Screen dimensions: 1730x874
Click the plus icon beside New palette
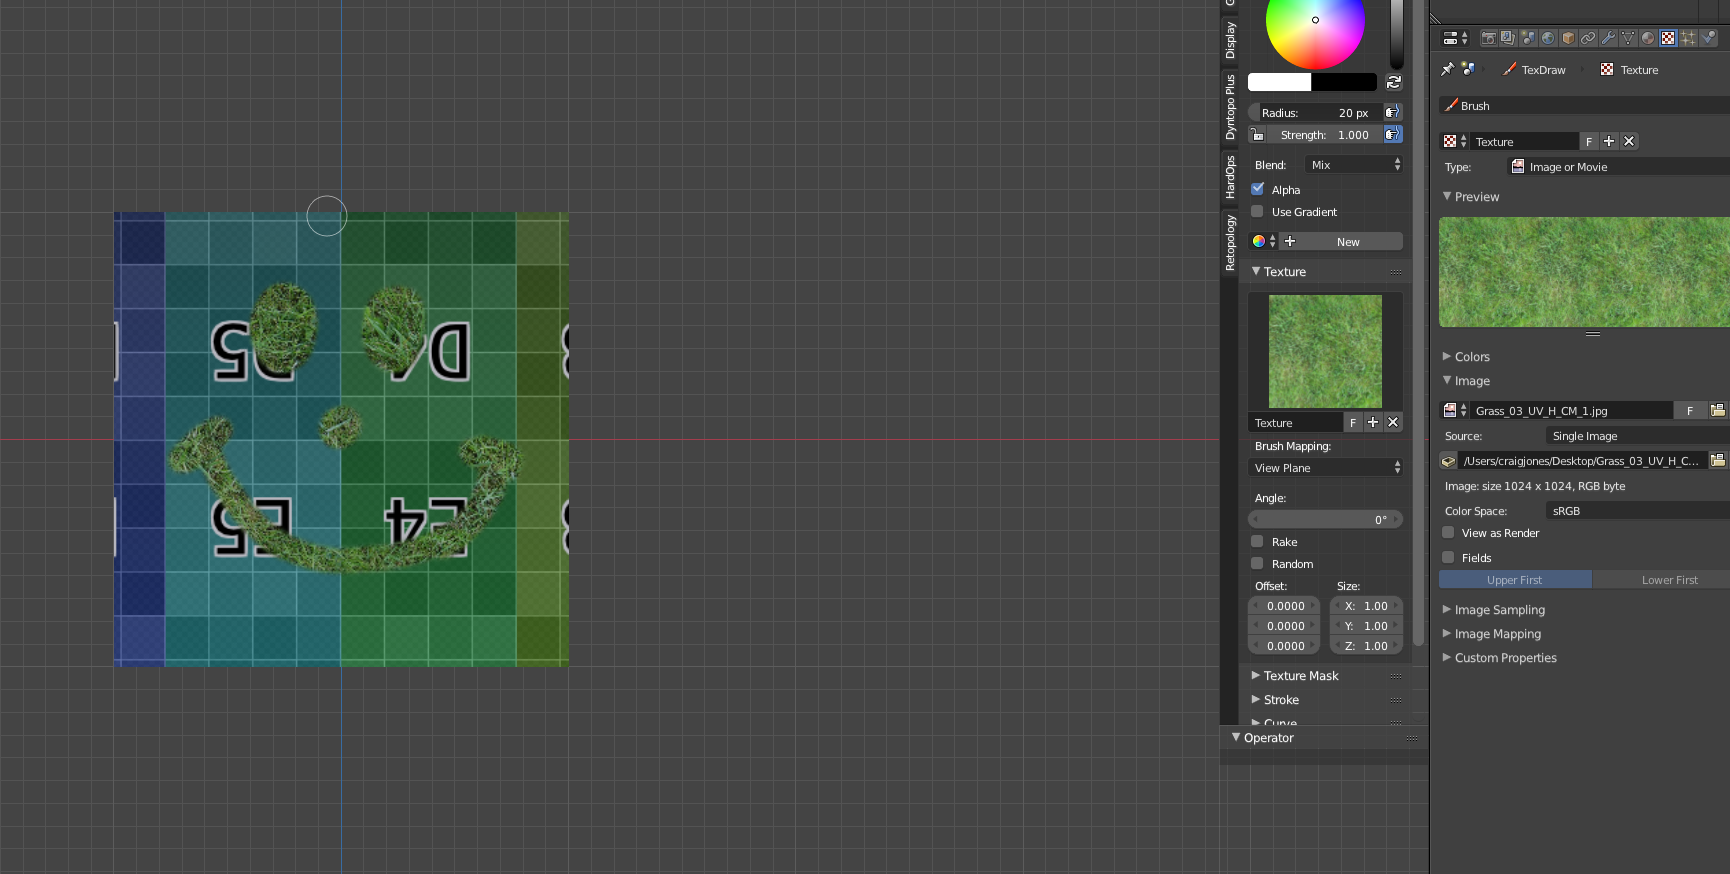tap(1290, 241)
